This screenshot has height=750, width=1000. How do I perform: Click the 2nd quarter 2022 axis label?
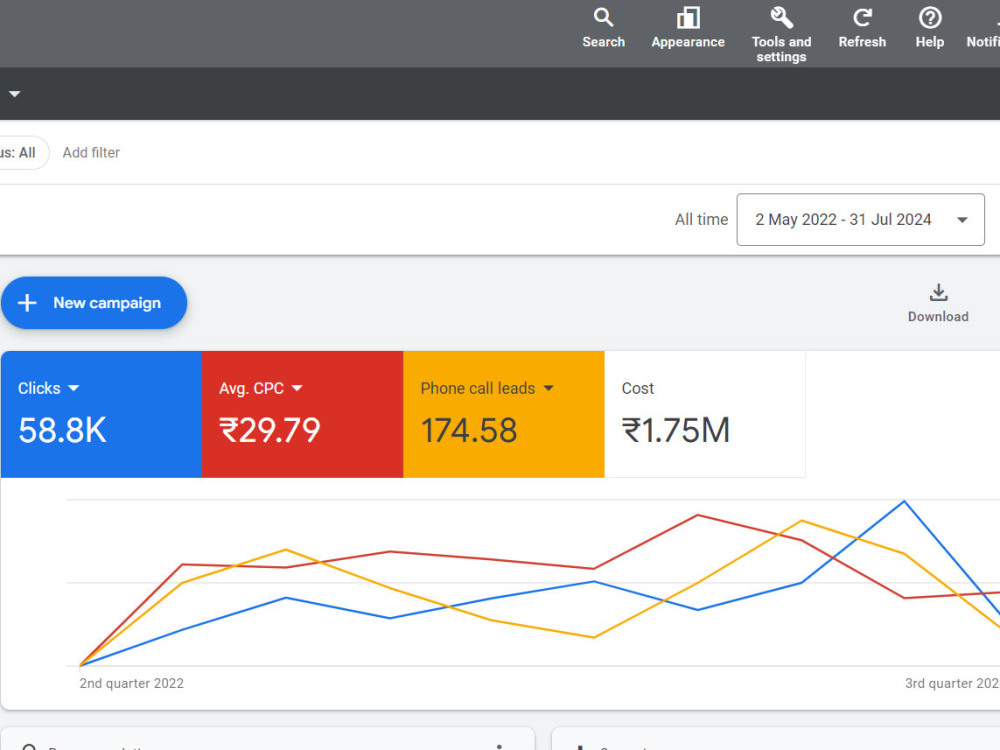pyautogui.click(x=131, y=683)
